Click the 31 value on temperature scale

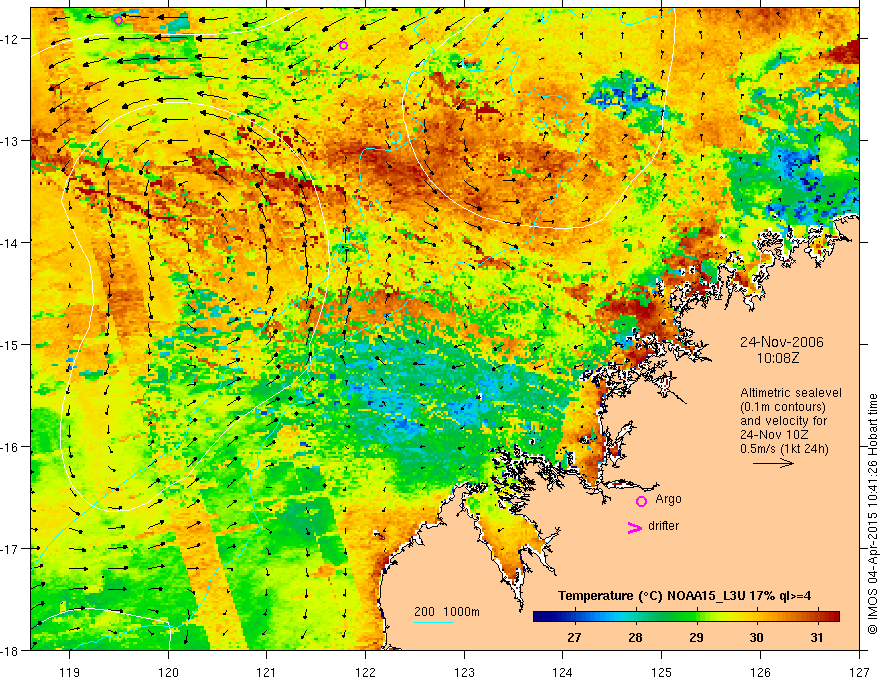pyautogui.click(x=817, y=637)
